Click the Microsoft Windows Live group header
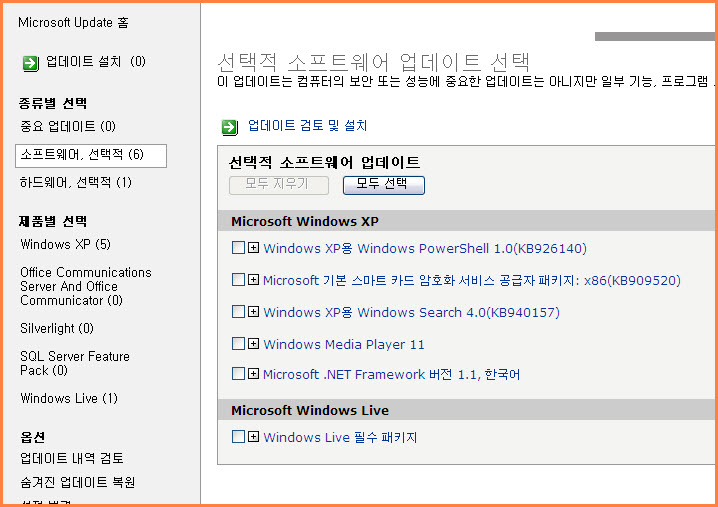This screenshot has height=507, width=718. [468, 410]
